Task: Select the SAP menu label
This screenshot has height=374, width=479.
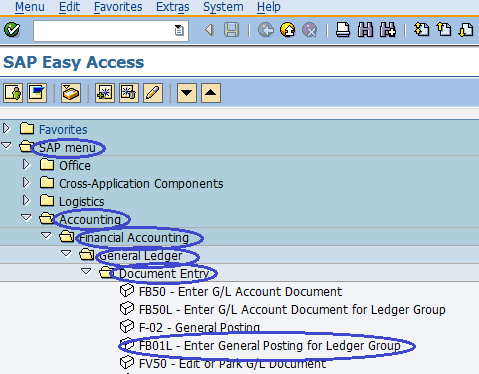Action: pyautogui.click(x=67, y=147)
